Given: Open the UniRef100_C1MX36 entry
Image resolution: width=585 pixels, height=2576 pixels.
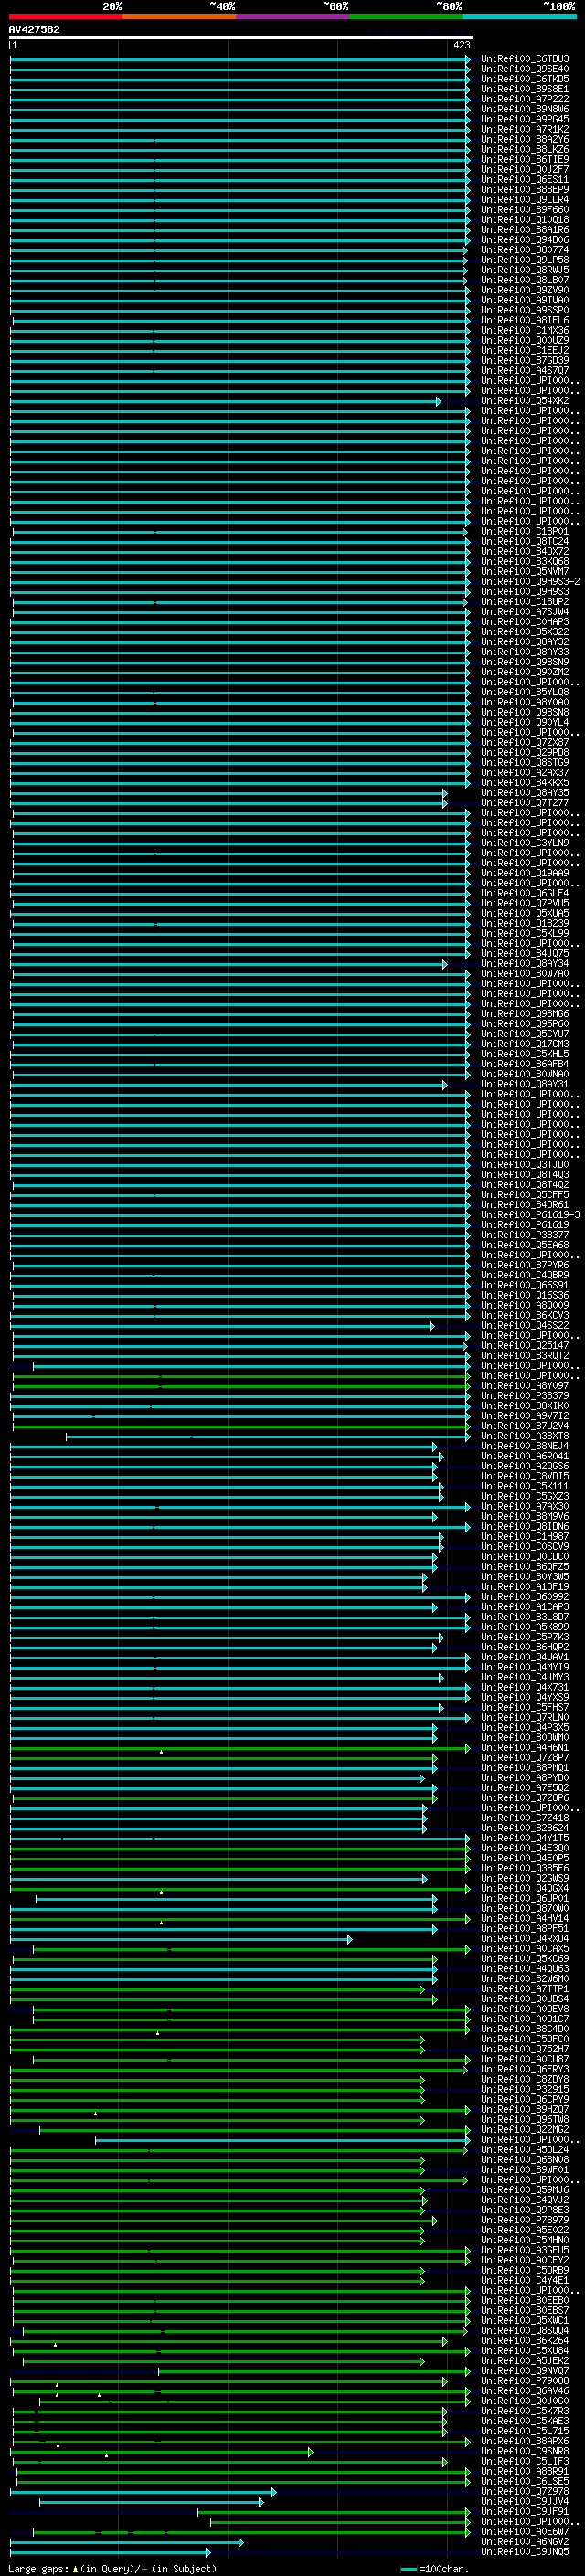Looking at the screenshot, I should (525, 330).
